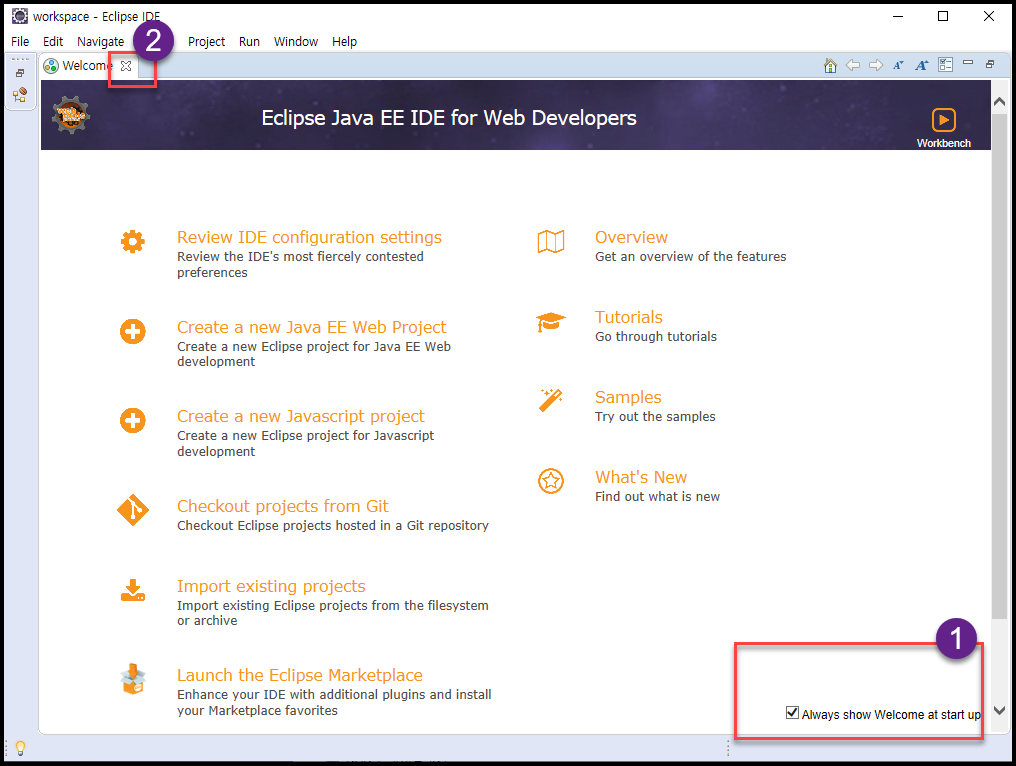Click the light bulb tip icon

coord(20,749)
